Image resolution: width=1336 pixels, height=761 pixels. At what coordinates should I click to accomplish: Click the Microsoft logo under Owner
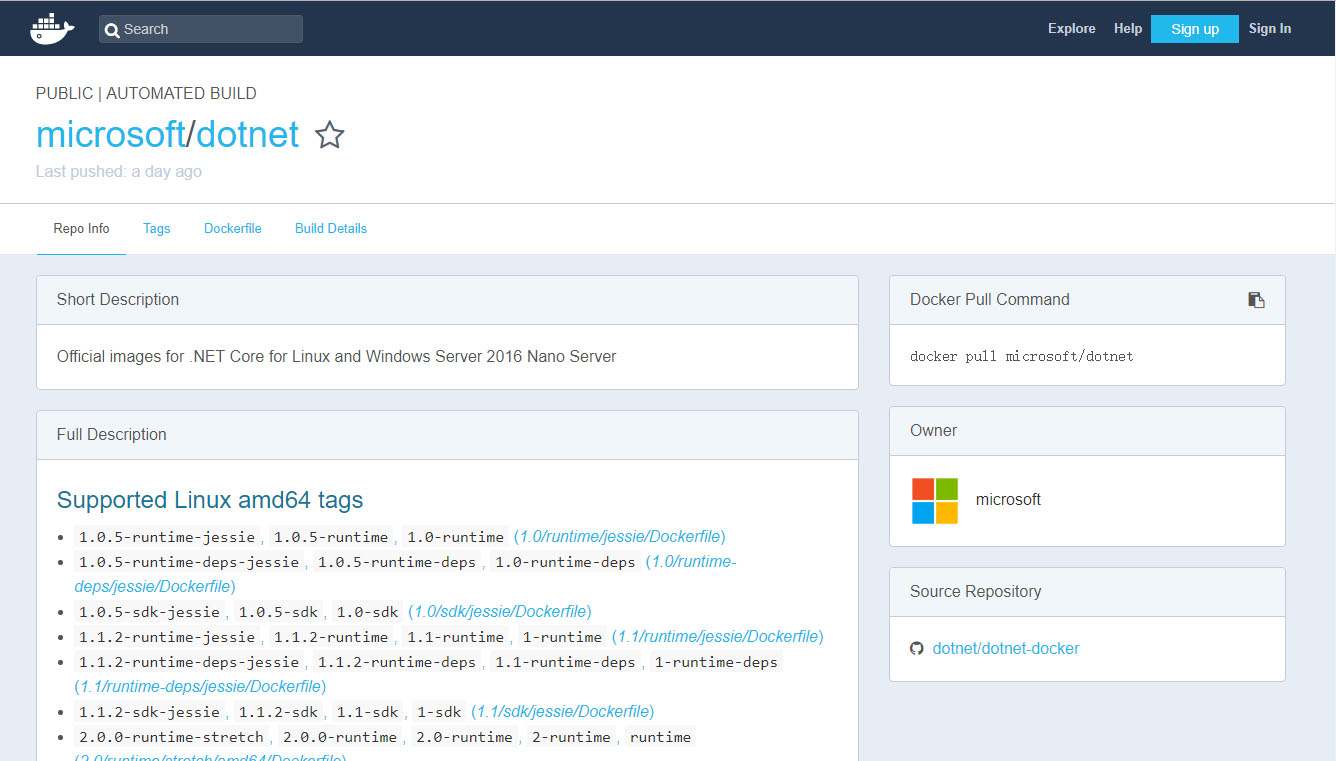coord(935,500)
